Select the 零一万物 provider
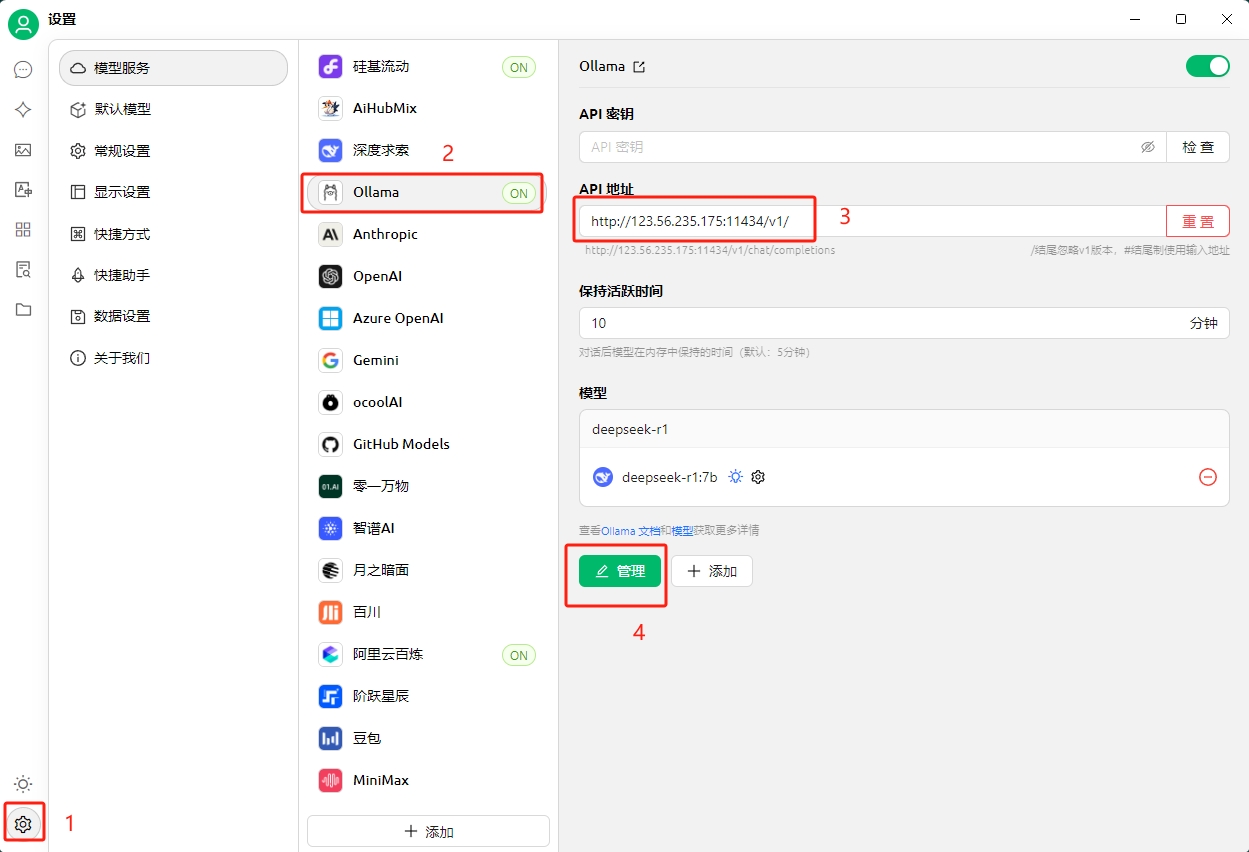The width and height of the screenshot is (1249, 852). coord(427,486)
